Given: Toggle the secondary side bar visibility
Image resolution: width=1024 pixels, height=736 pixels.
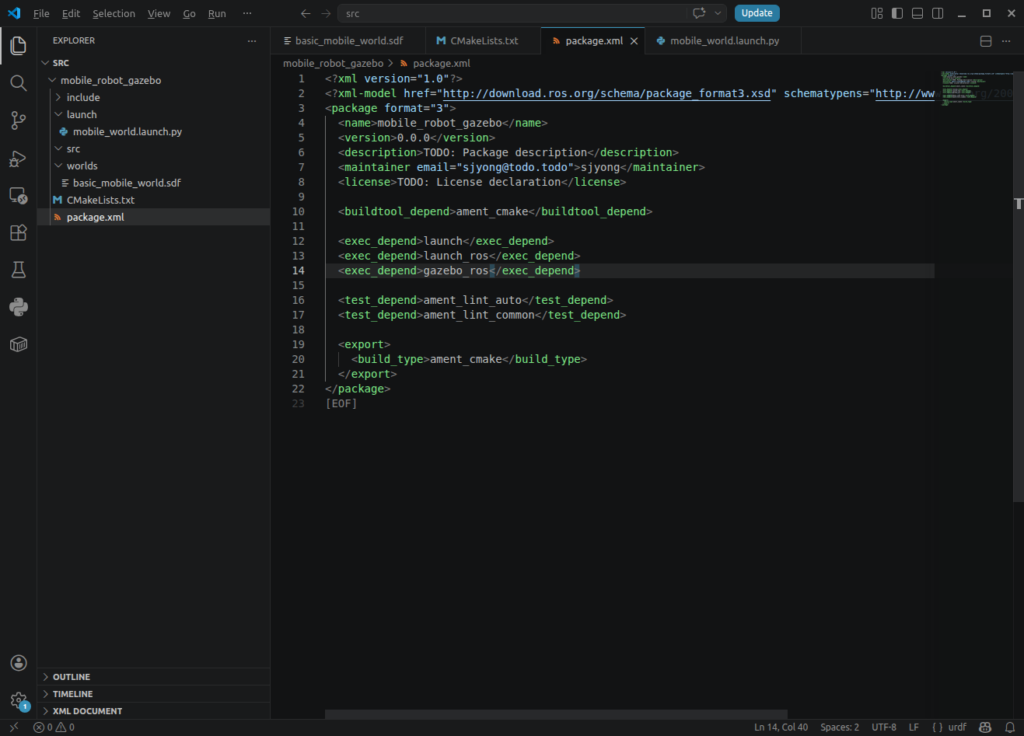Looking at the screenshot, I should point(937,13).
